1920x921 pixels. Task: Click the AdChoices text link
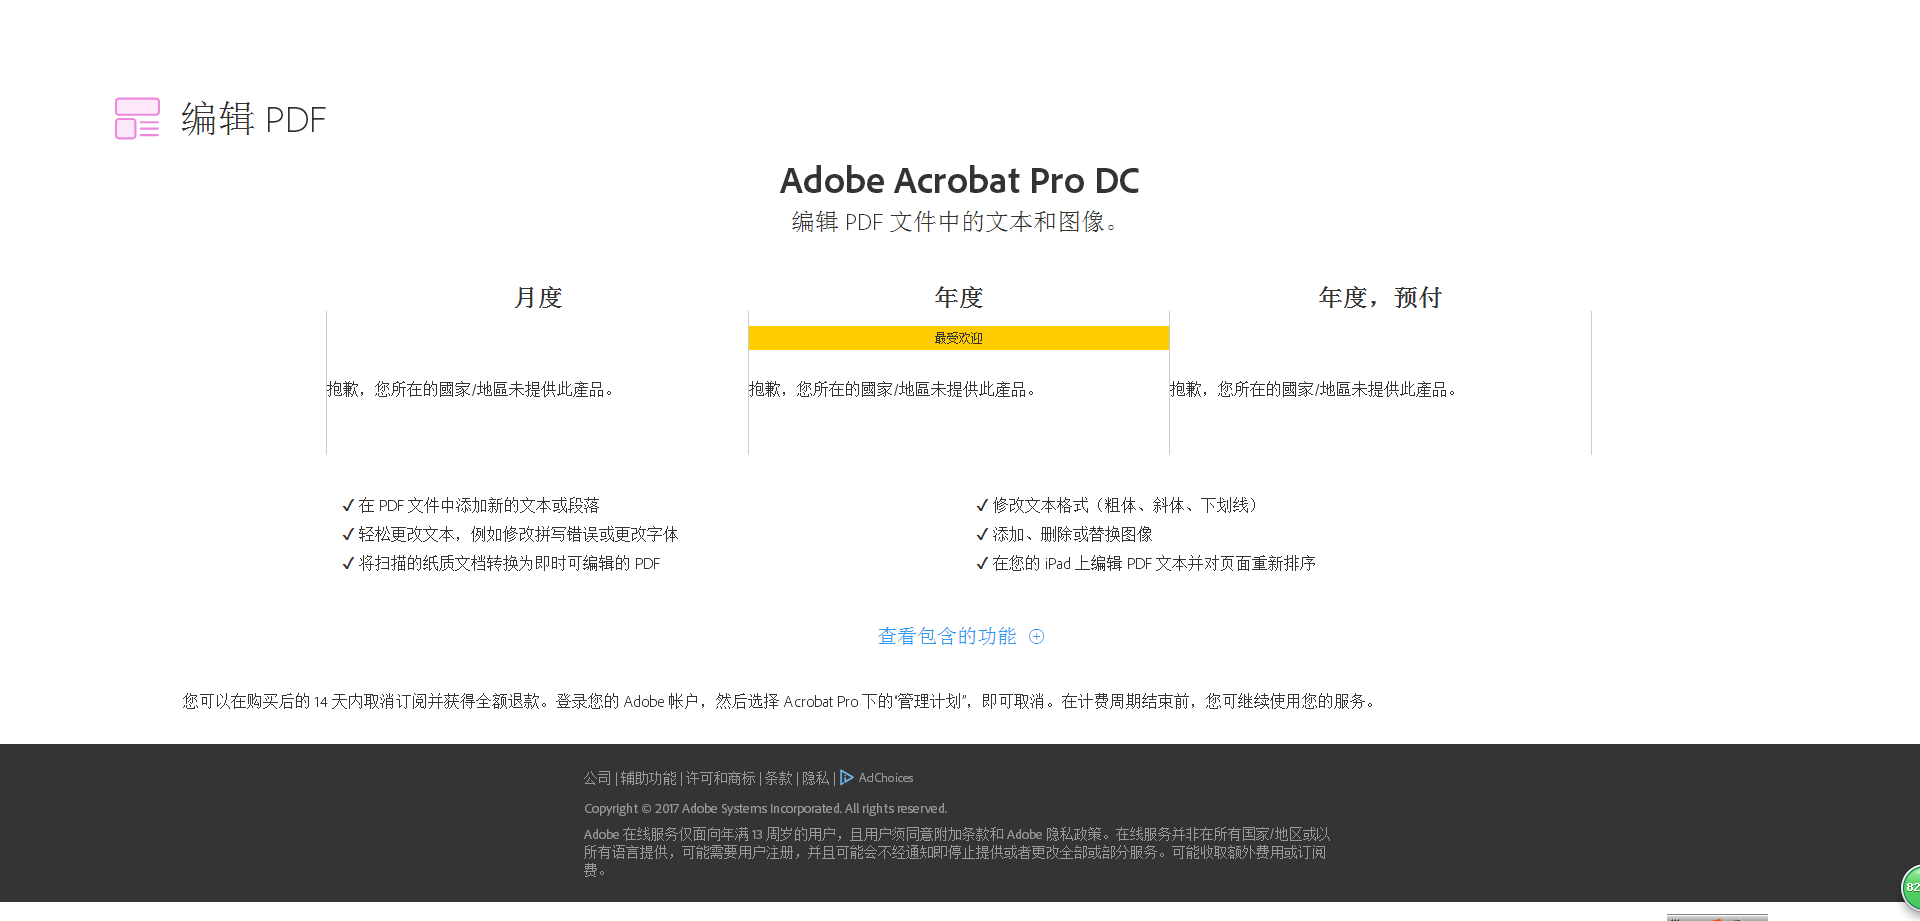pyautogui.click(x=886, y=778)
